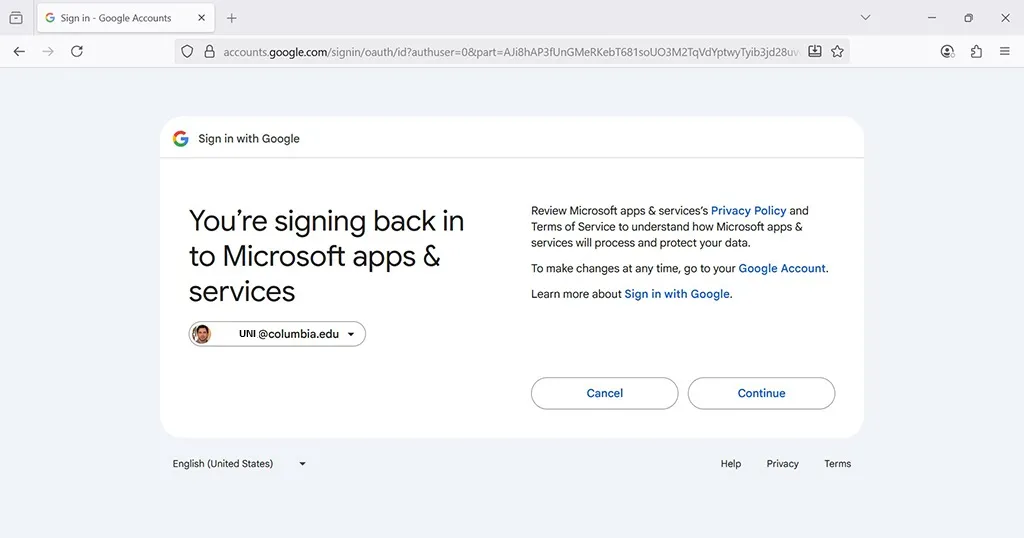Click the padlock site security icon
Viewport: 1024px width, 538px height.
[209, 52]
